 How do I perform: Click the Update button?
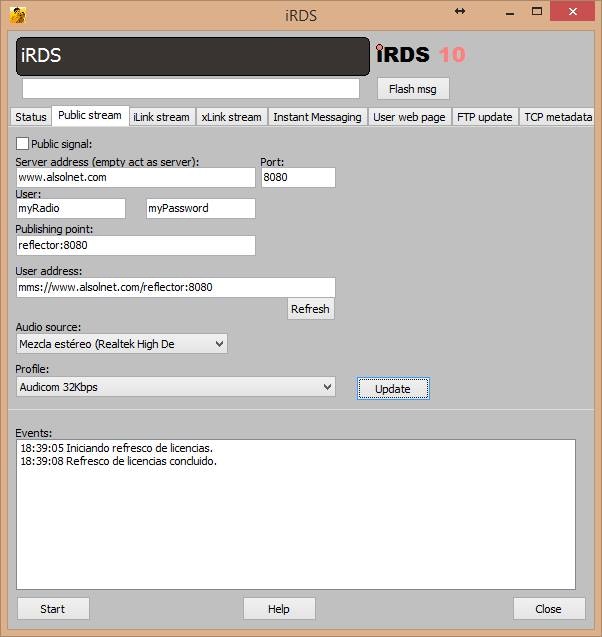pyautogui.click(x=393, y=389)
